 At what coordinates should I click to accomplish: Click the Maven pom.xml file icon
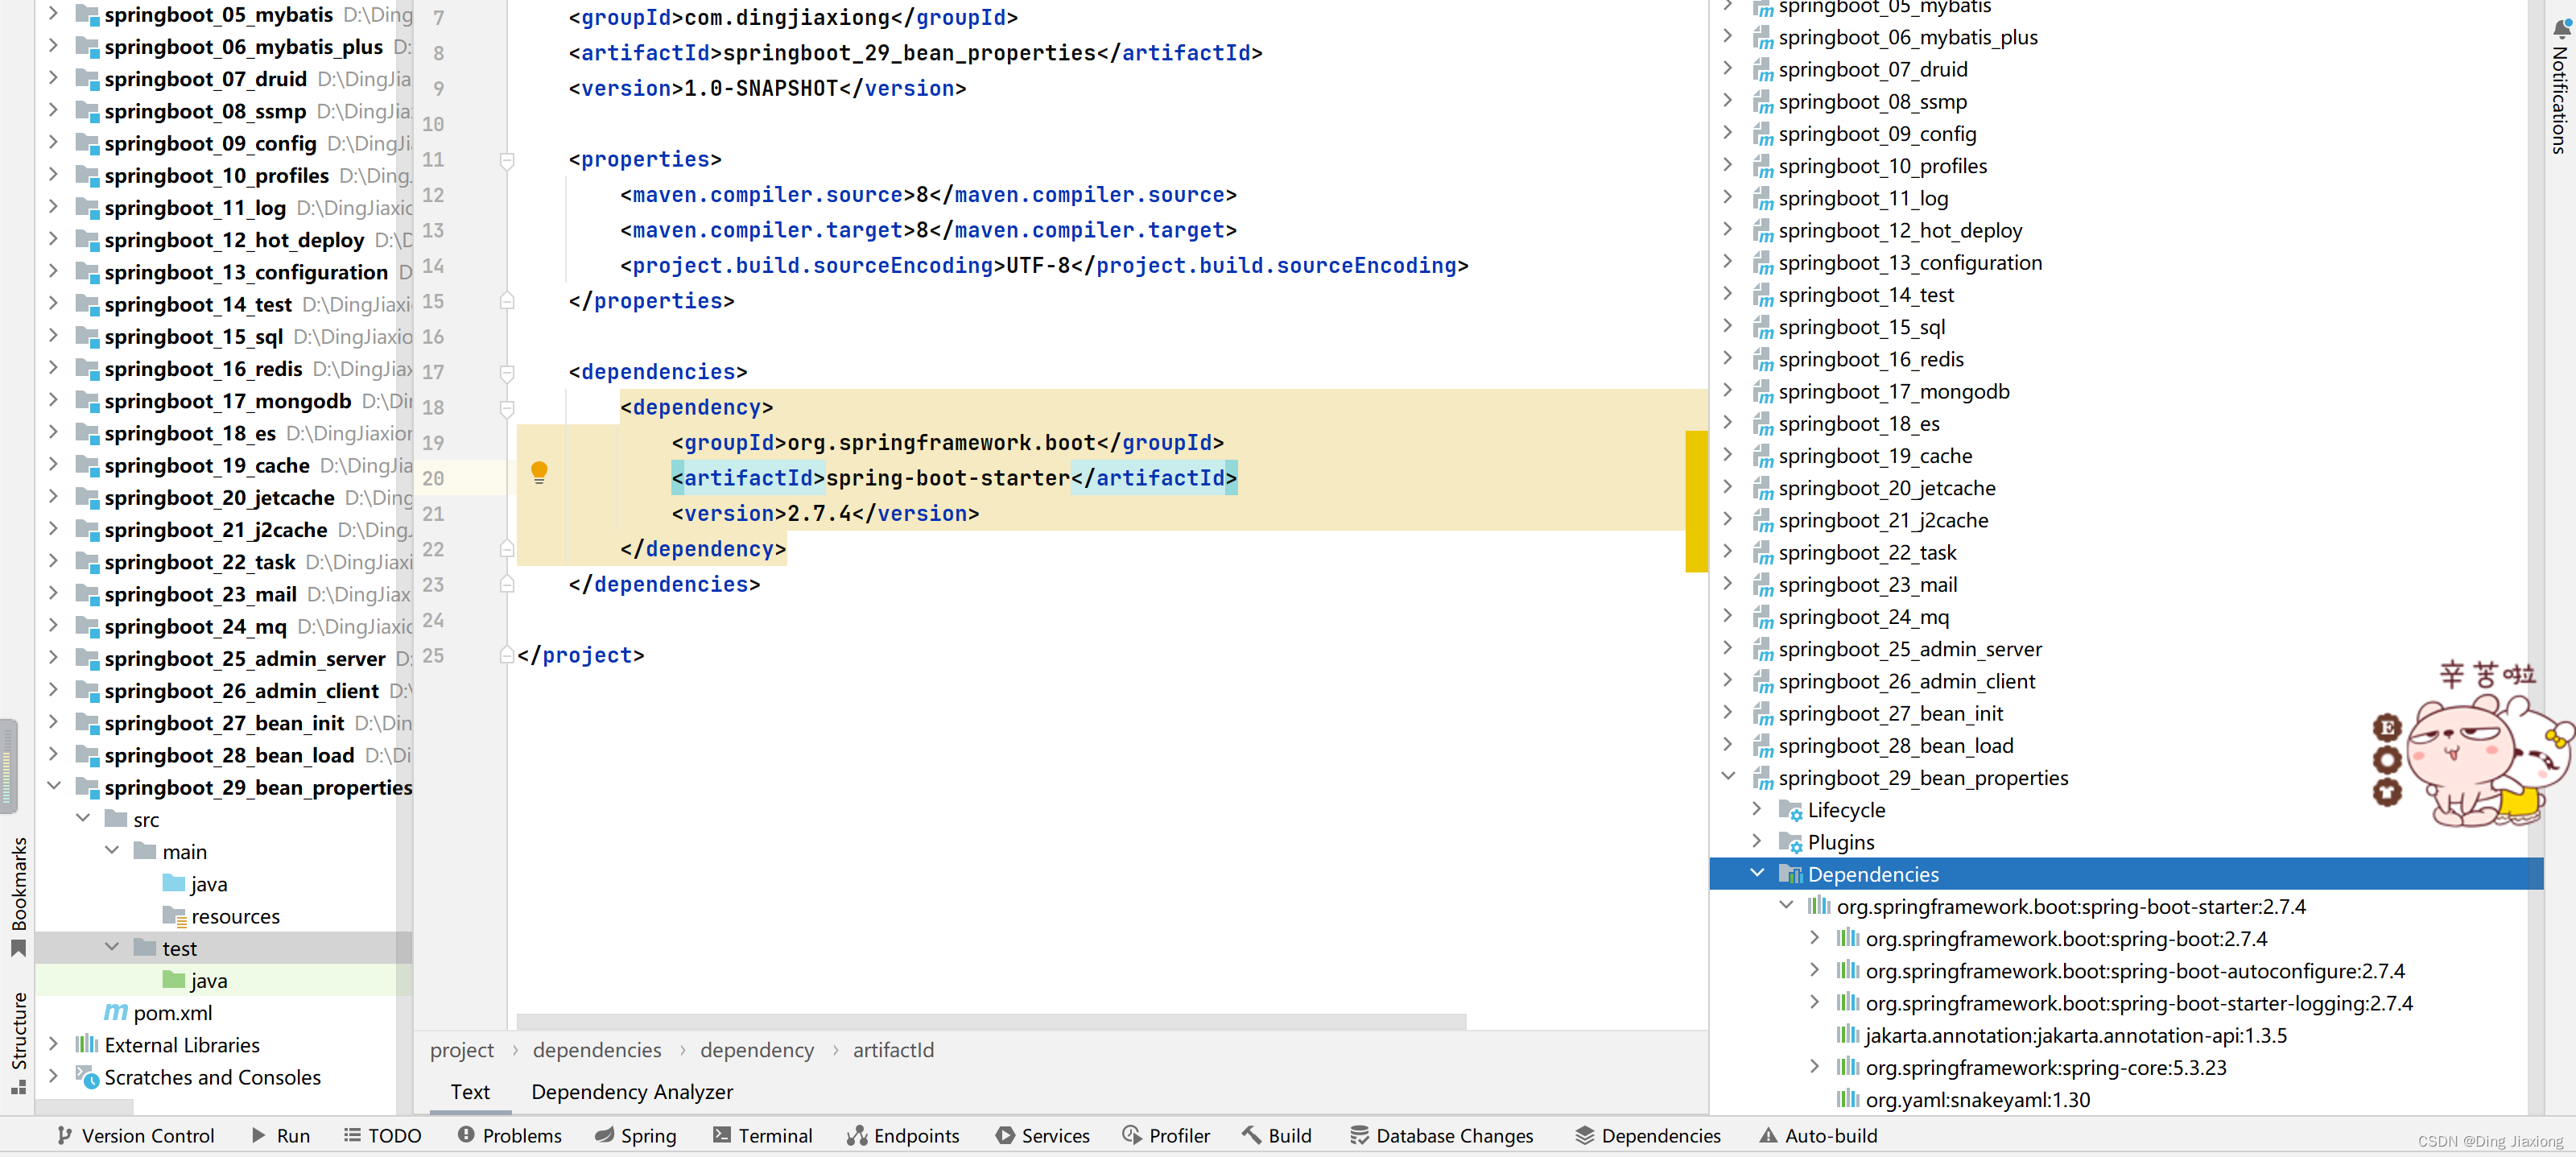[116, 1012]
